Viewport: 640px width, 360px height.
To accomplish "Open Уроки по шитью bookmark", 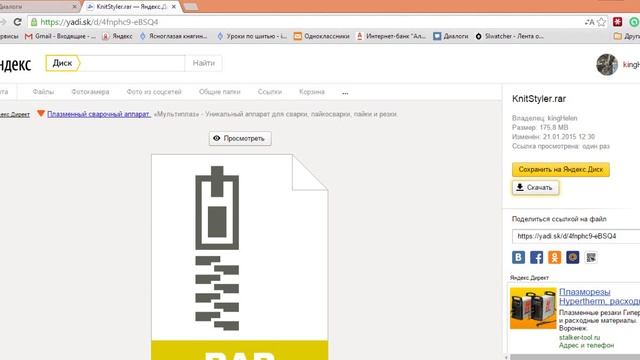I will click(252, 36).
